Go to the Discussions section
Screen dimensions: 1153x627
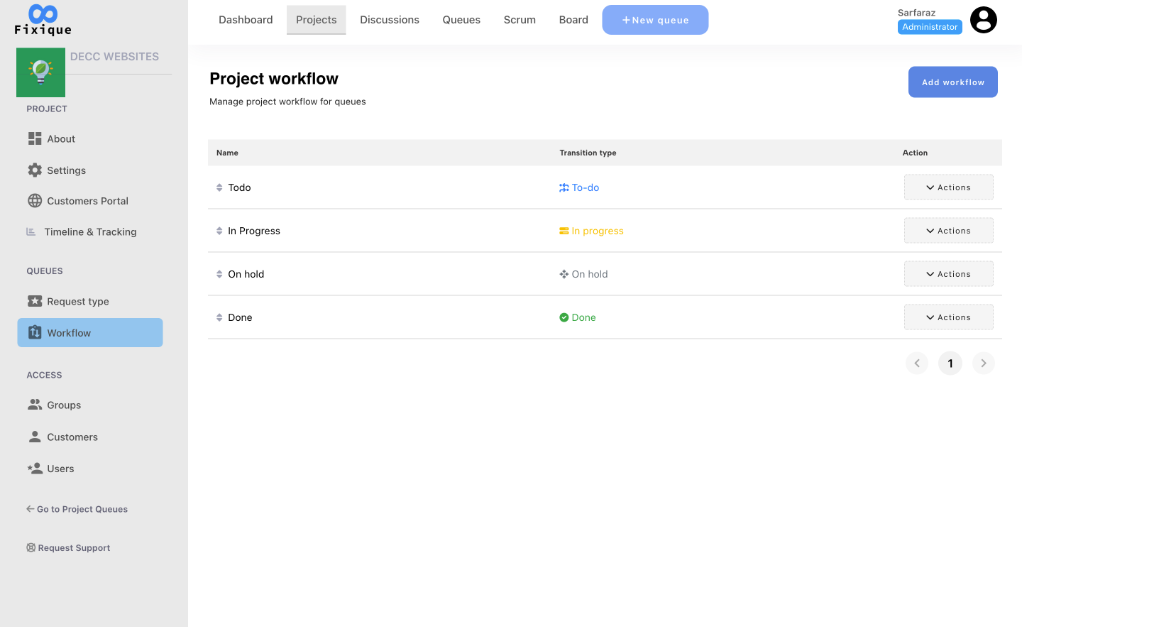[x=389, y=19]
